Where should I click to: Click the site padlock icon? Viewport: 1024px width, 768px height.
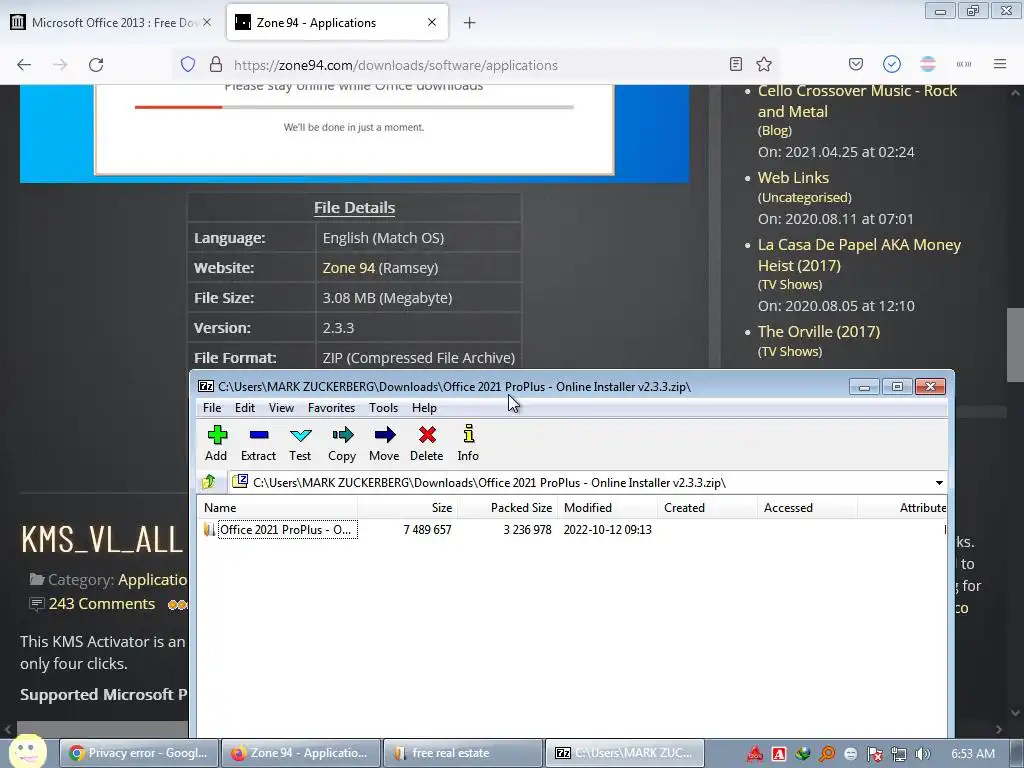coord(216,64)
